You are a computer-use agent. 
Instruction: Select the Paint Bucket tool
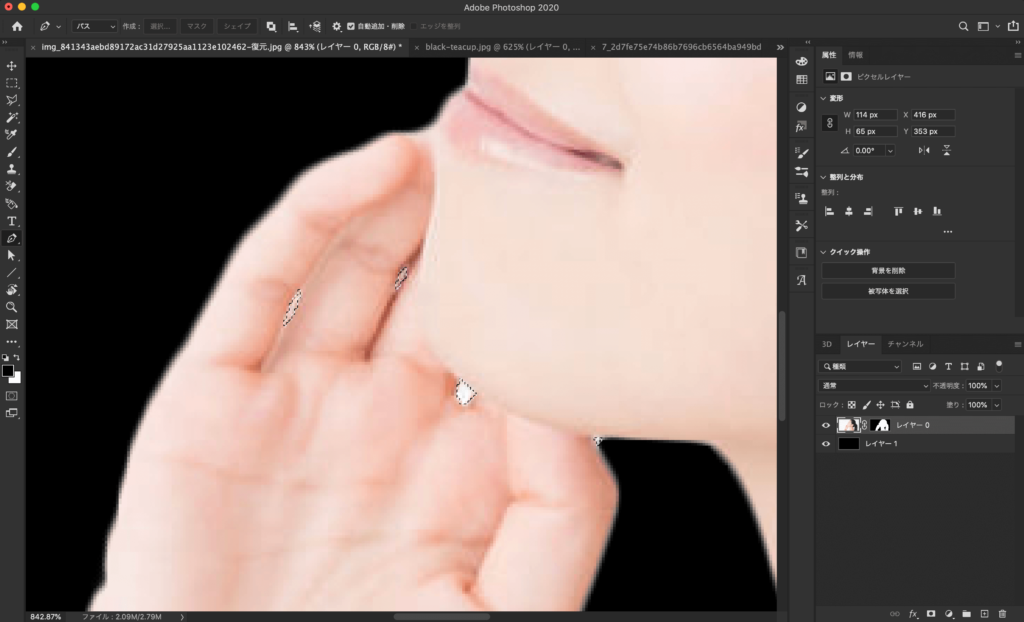(12, 204)
